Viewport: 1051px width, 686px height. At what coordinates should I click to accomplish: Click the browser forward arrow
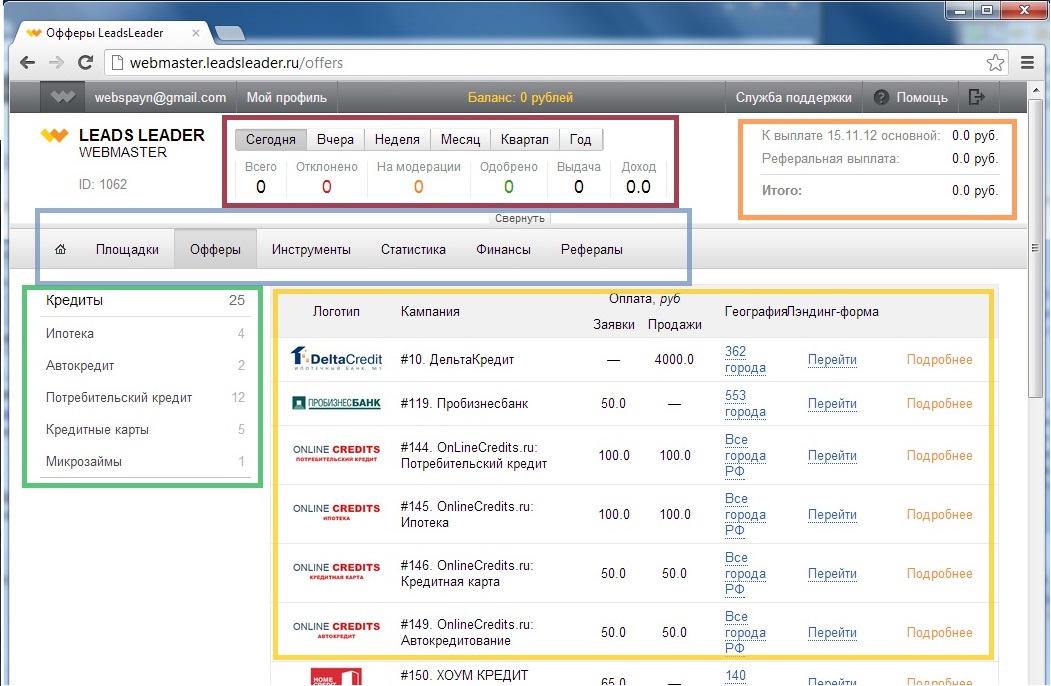pyautogui.click(x=56, y=62)
